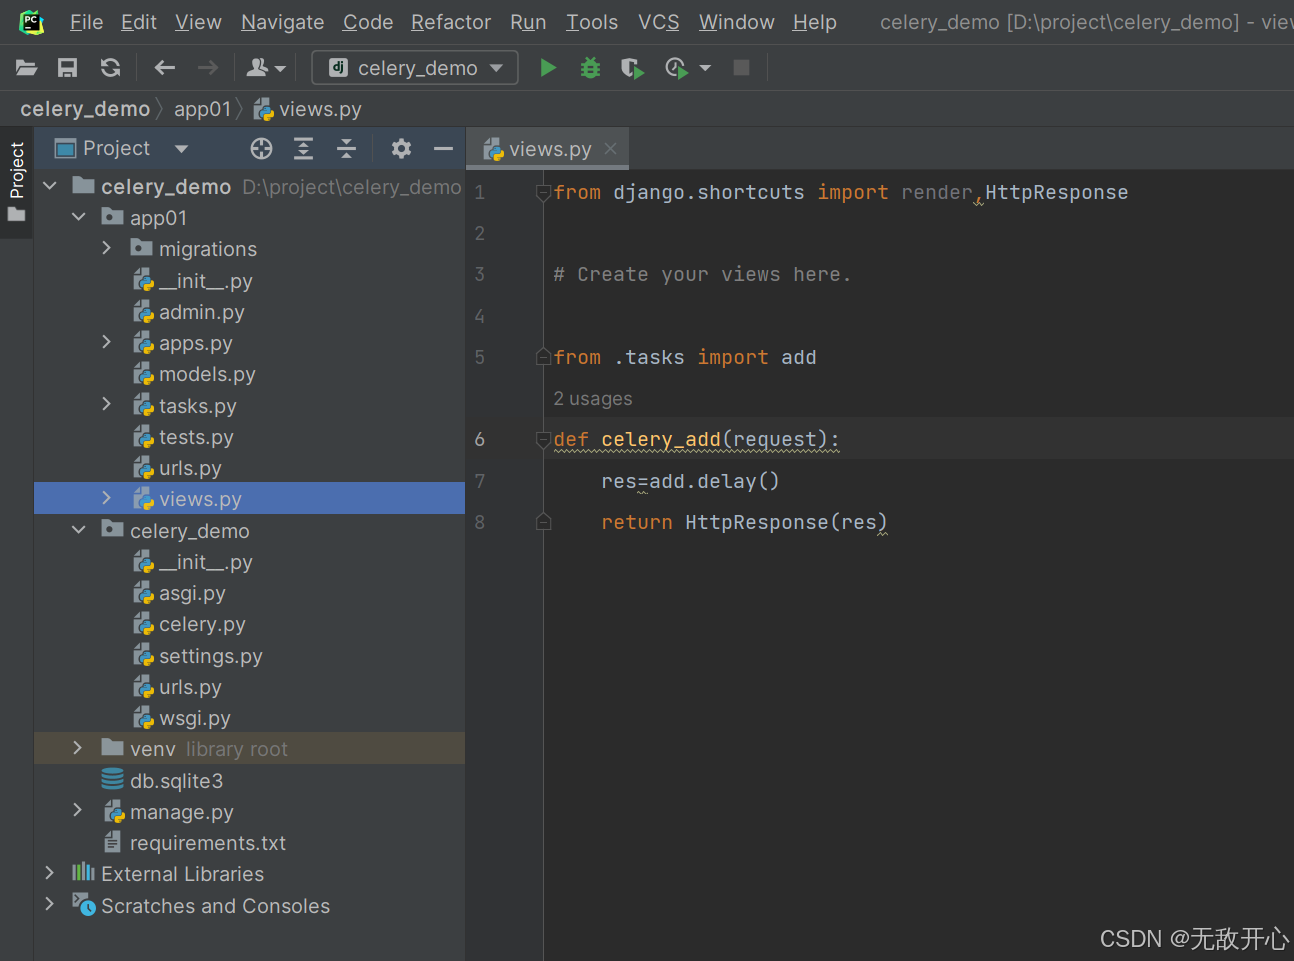The height and width of the screenshot is (961, 1294).
Task: Expand the migrations folder
Action: 107,248
